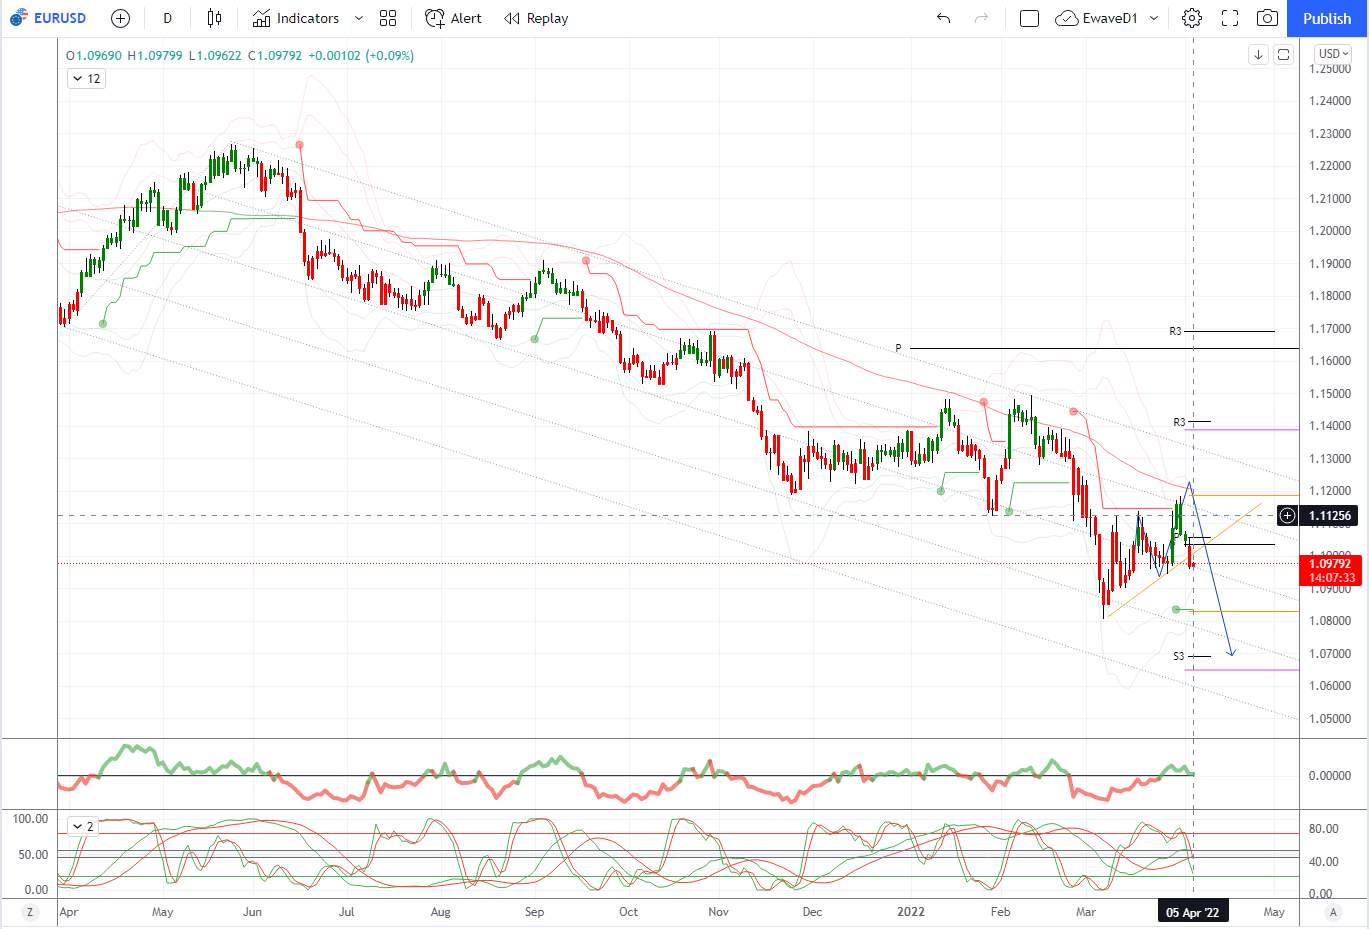
Task: Click the plus icon beside 1.11256 price label
Action: point(1288,516)
